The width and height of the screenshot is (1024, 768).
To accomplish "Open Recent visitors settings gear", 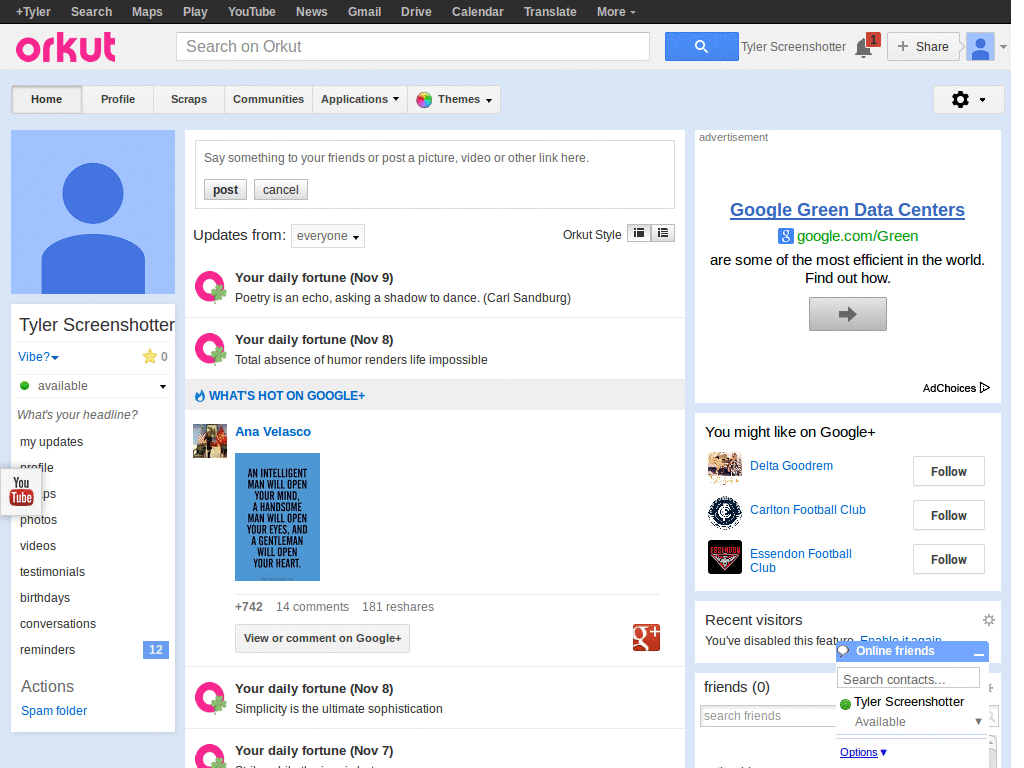I will coord(989,620).
